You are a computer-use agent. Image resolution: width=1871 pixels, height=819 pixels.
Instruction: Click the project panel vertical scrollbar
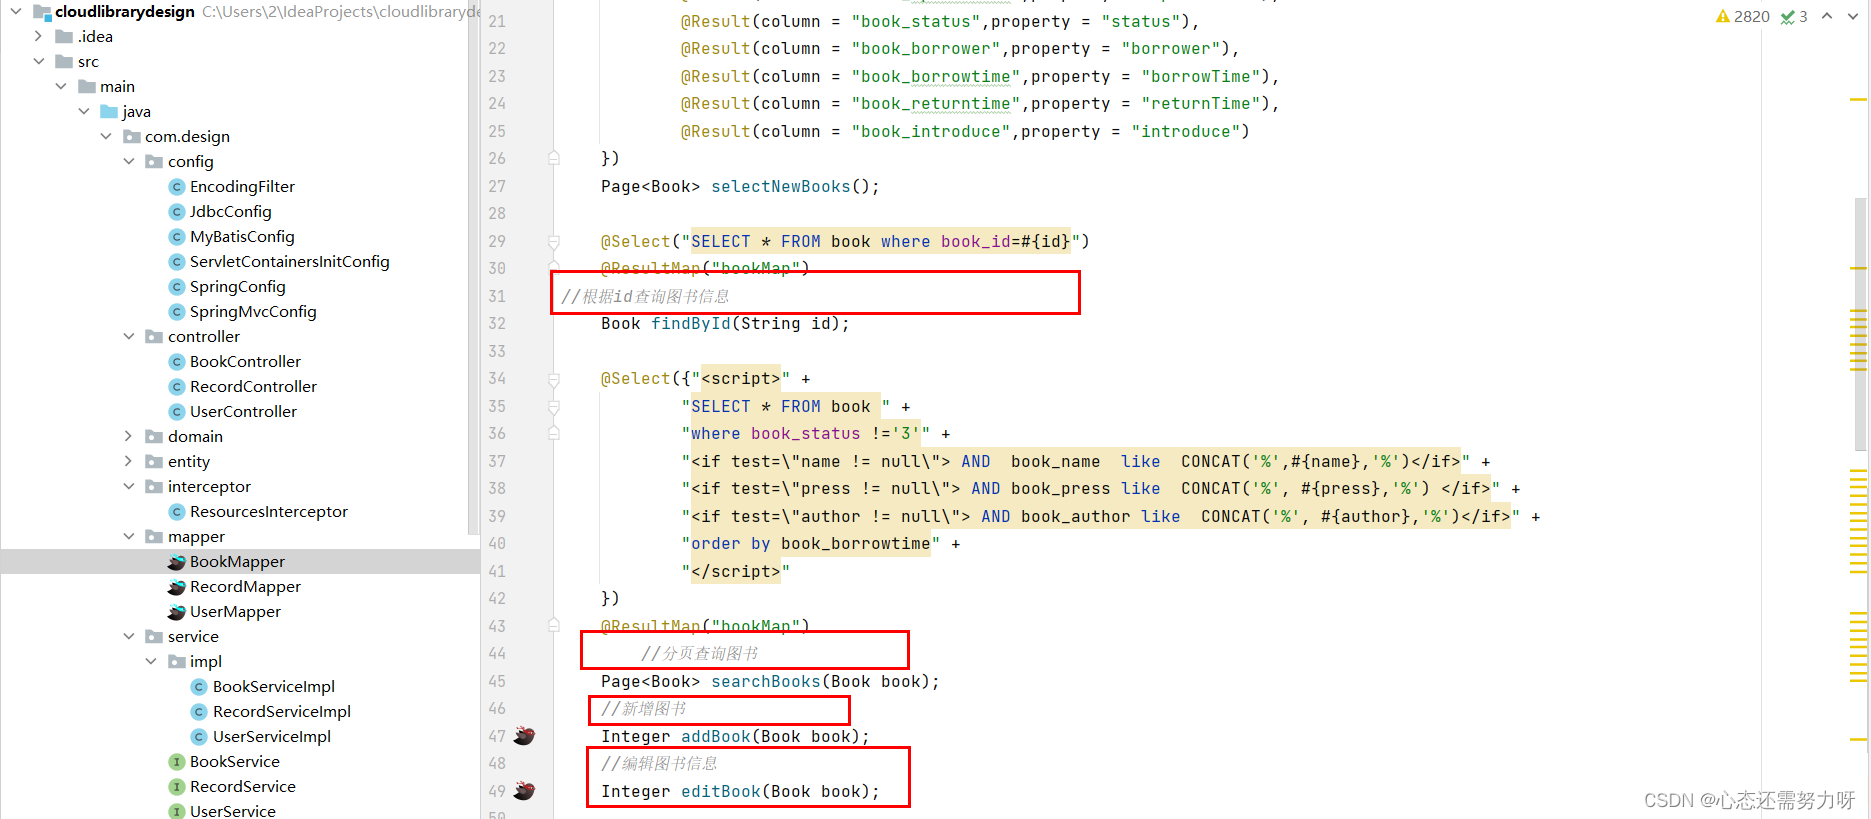tap(473, 268)
